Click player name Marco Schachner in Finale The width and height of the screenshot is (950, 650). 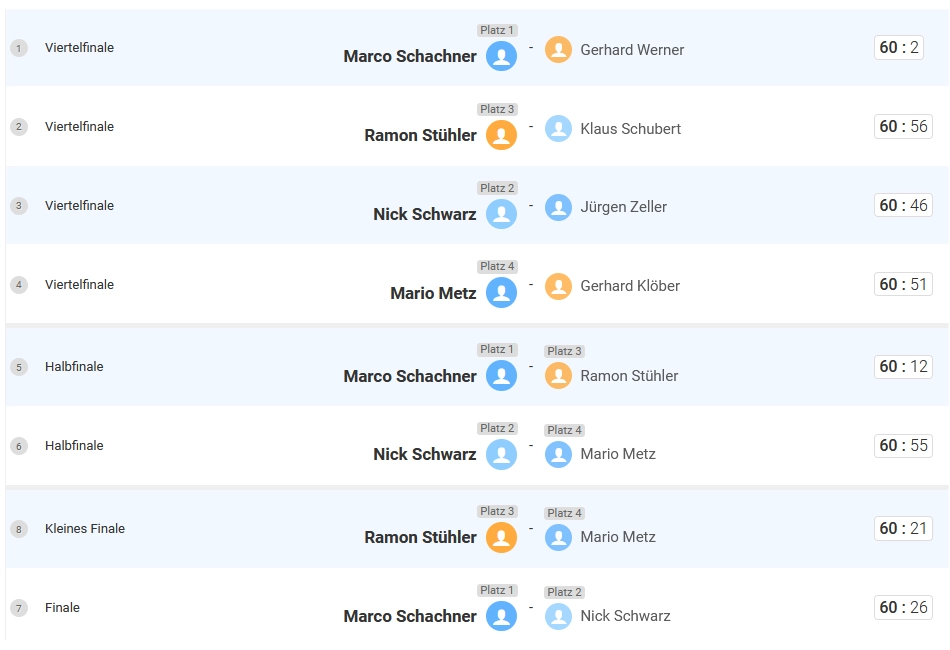tap(410, 617)
